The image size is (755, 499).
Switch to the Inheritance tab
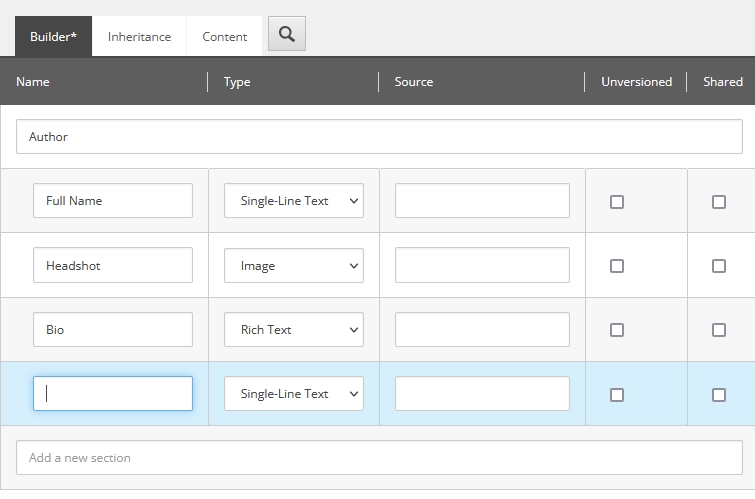click(x=139, y=37)
